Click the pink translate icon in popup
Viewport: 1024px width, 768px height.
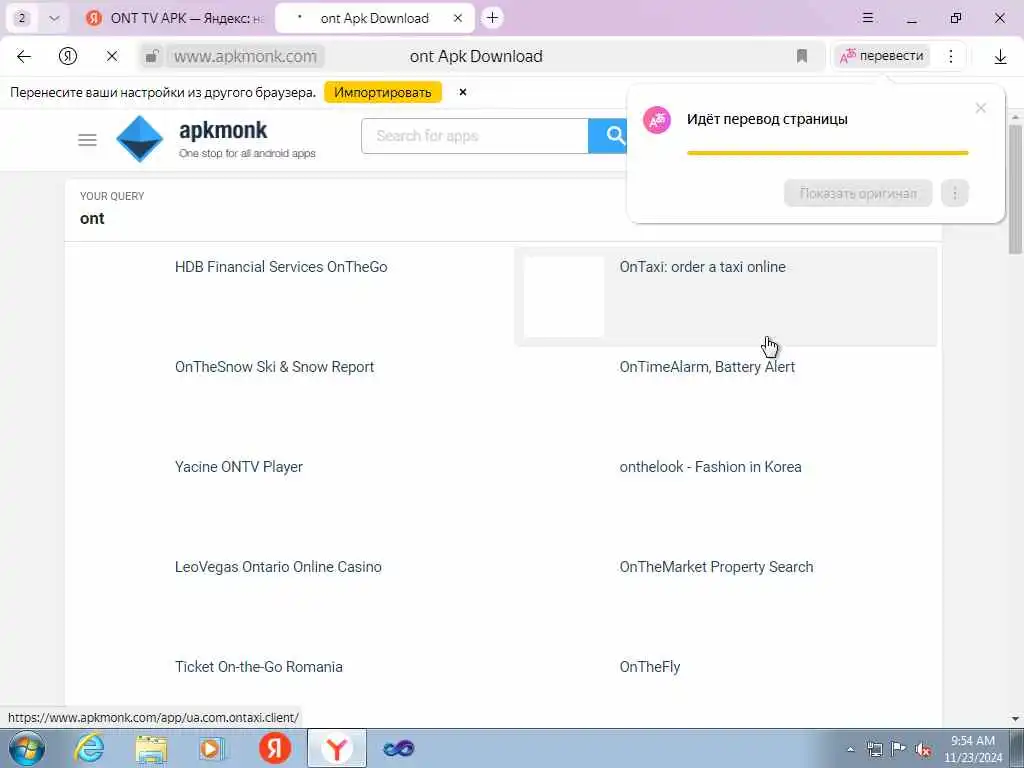(x=657, y=120)
